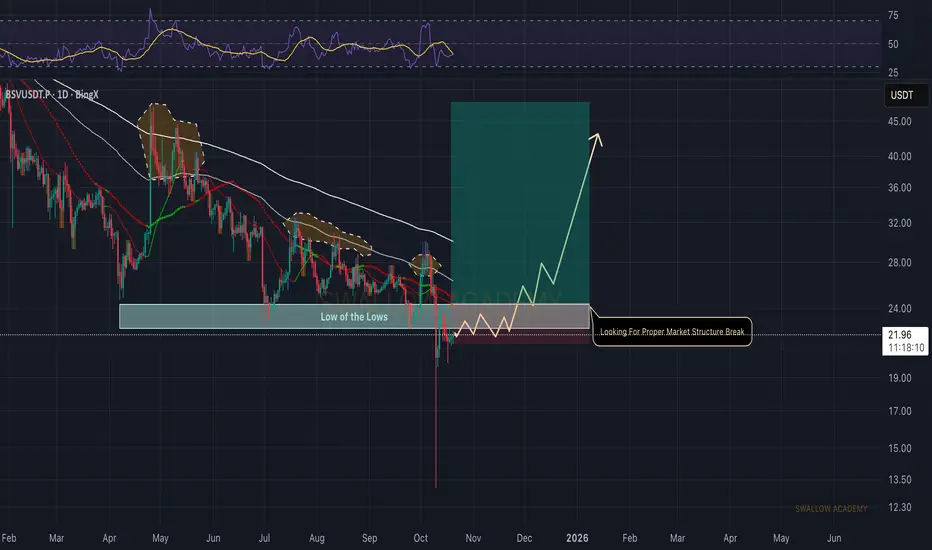Image resolution: width=932 pixels, height=550 pixels.
Task: Click the projection arrow head tip
Action: point(599,135)
